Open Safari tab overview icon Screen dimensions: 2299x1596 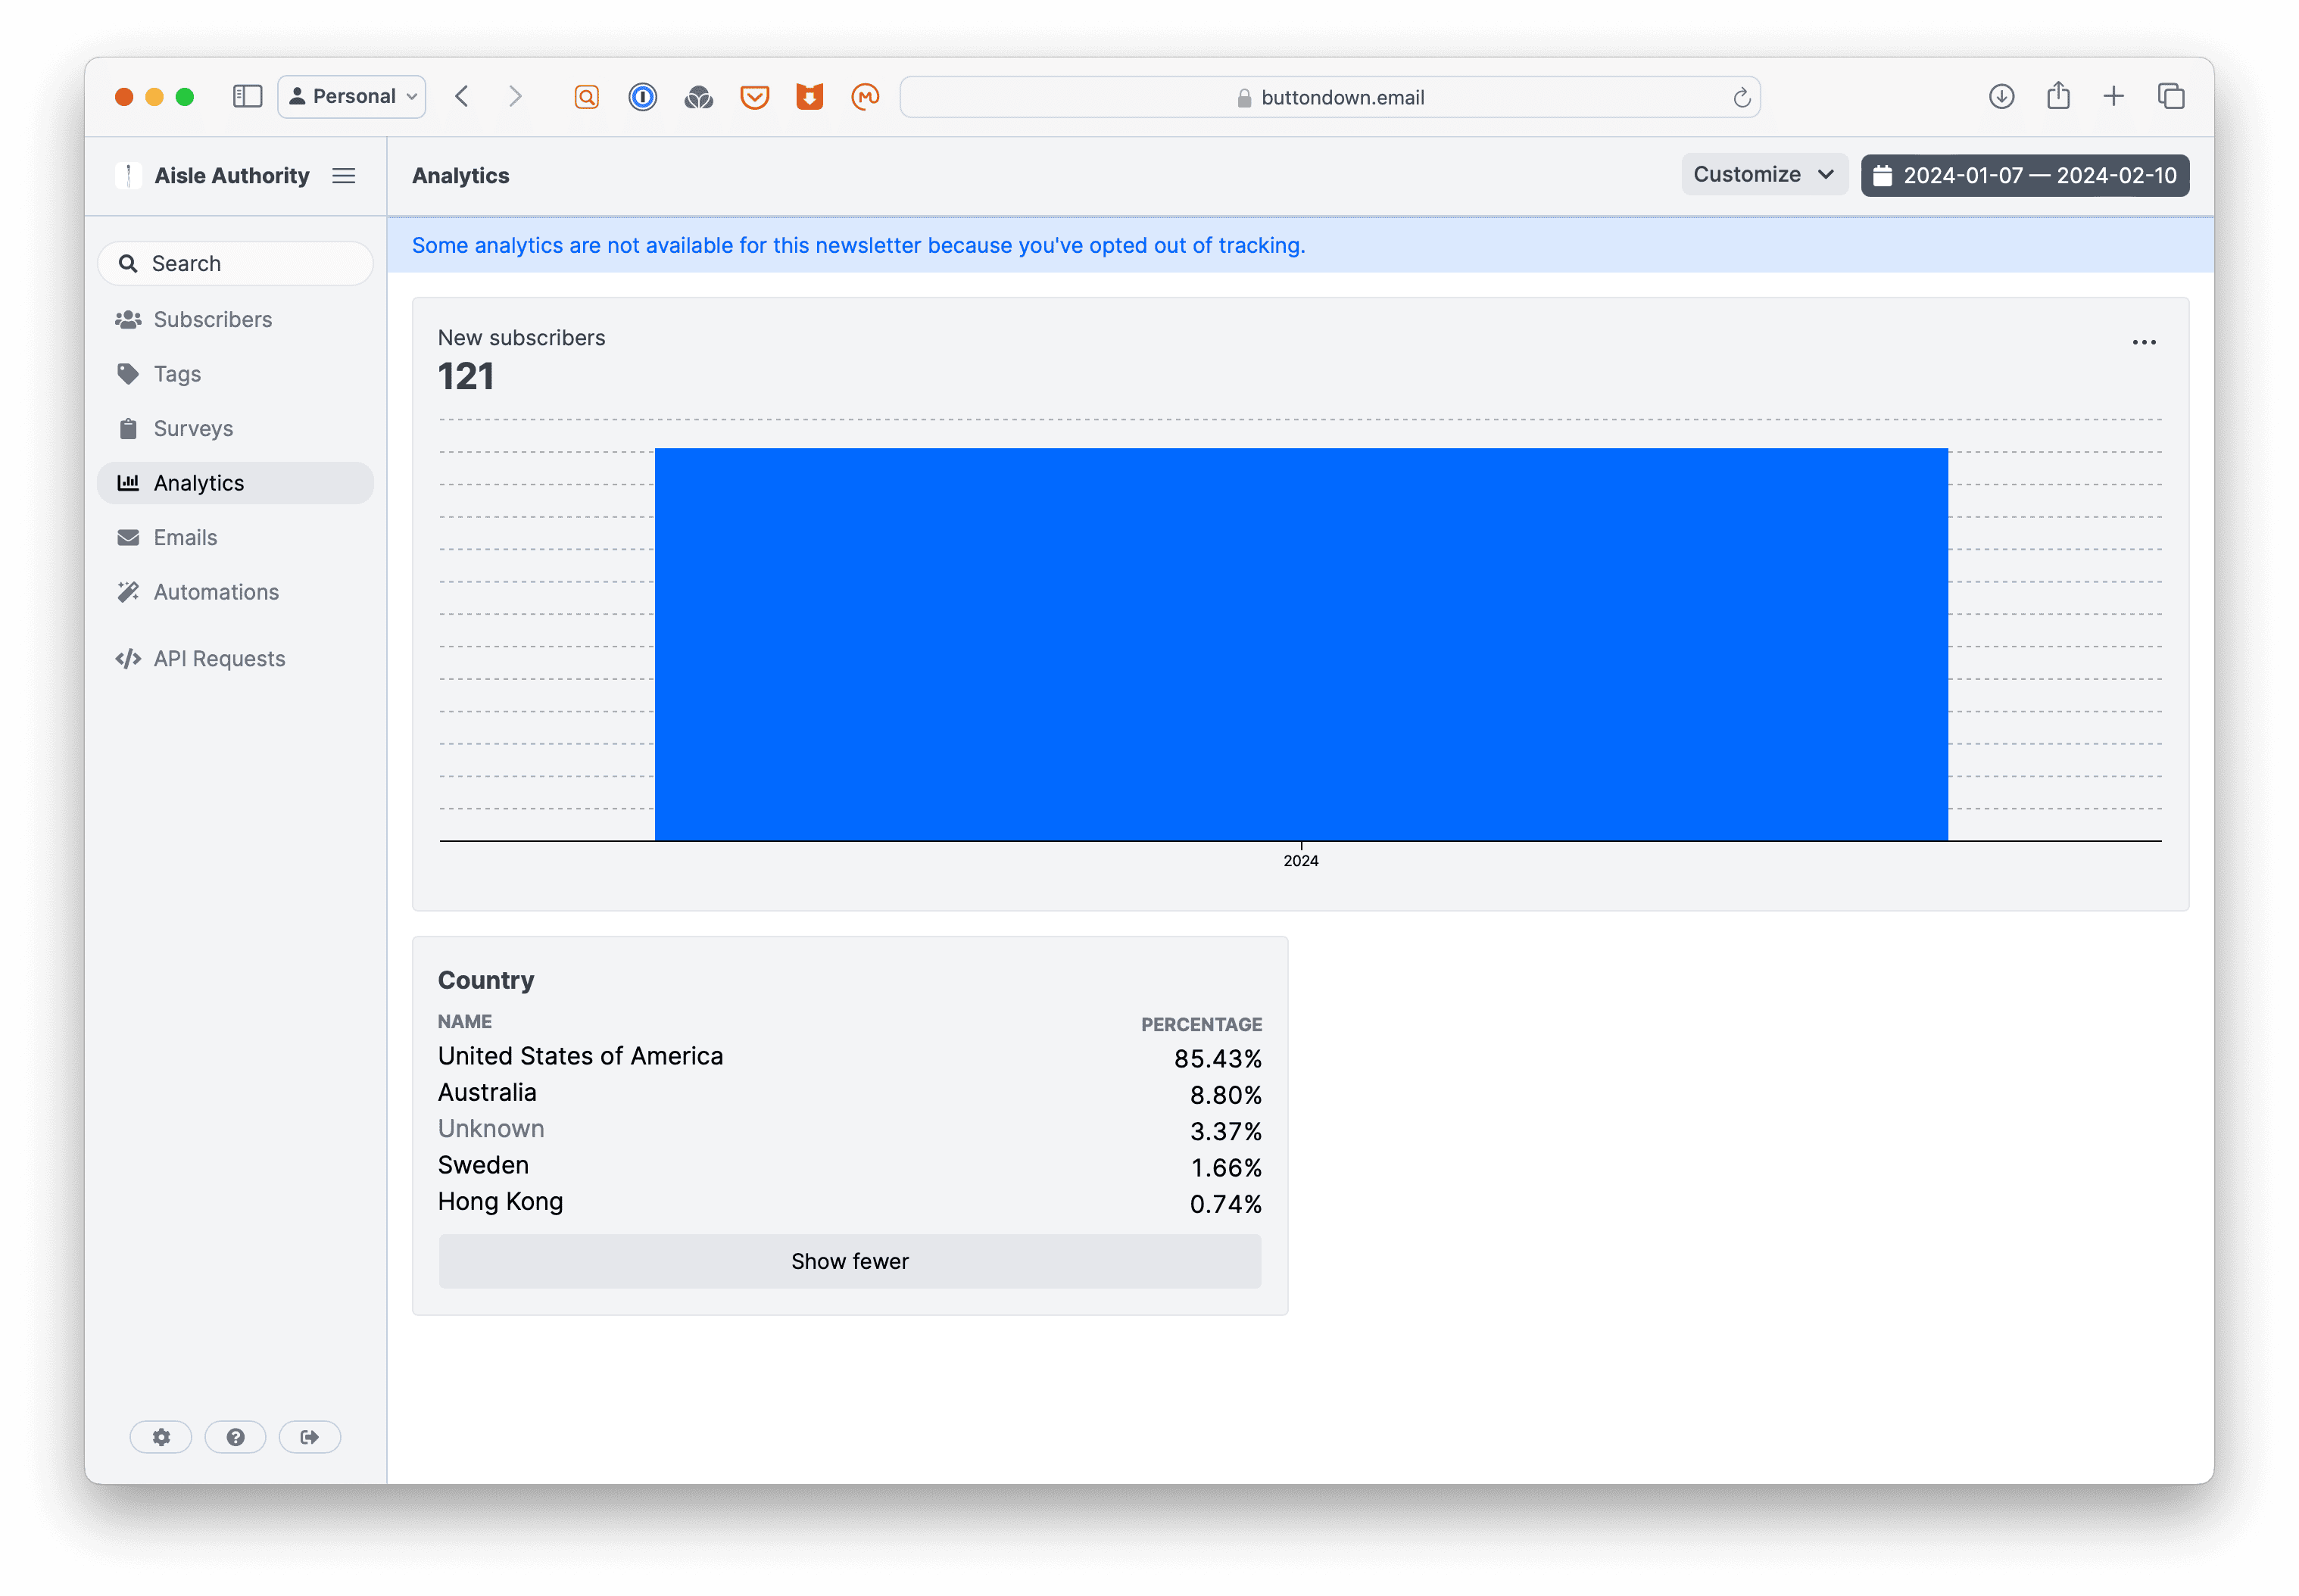(x=2171, y=97)
